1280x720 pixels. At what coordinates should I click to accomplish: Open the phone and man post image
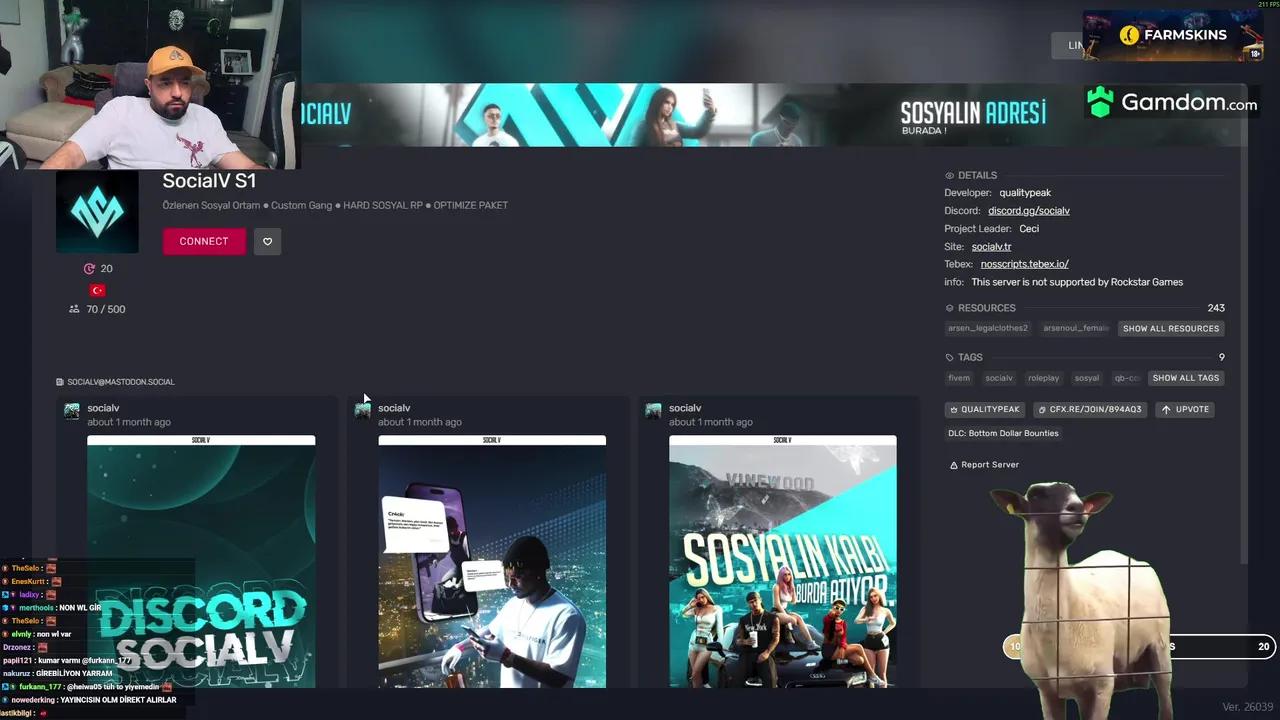coord(492,562)
